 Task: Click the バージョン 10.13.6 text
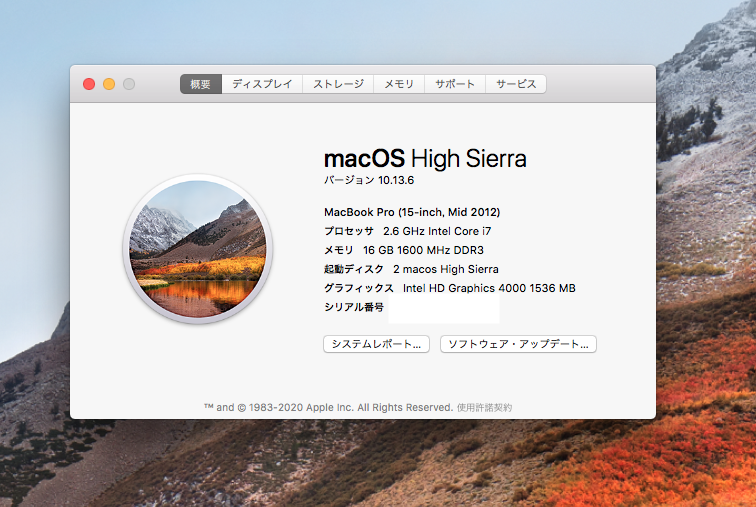369,180
